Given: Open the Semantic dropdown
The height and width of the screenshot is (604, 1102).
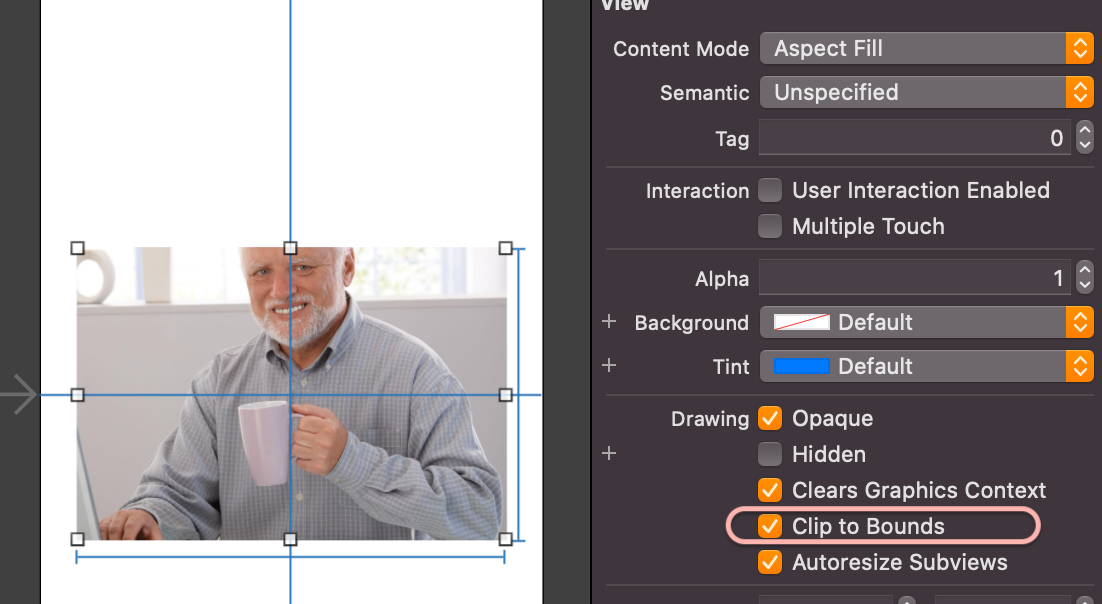Looking at the screenshot, I should pos(1080,92).
